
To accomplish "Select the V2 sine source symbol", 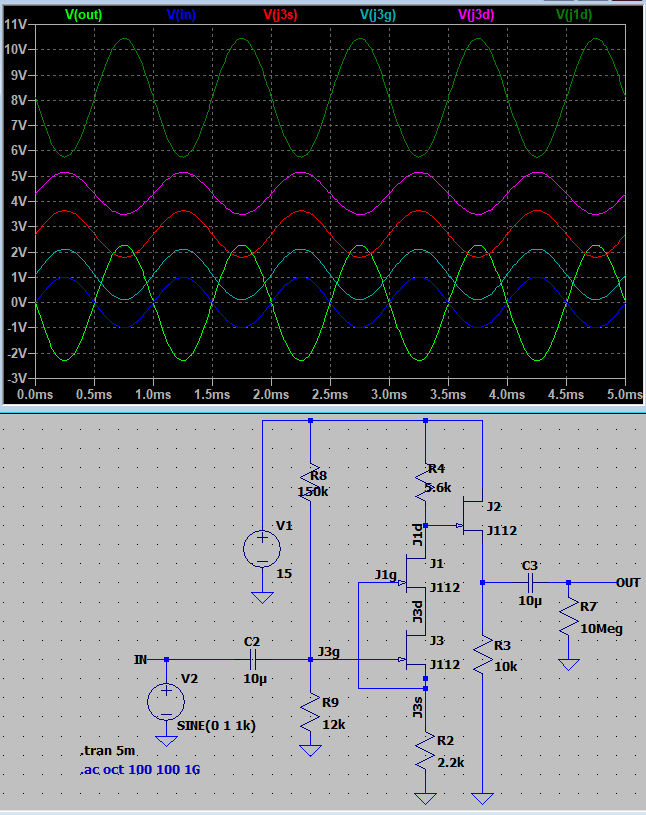I will (x=166, y=701).
